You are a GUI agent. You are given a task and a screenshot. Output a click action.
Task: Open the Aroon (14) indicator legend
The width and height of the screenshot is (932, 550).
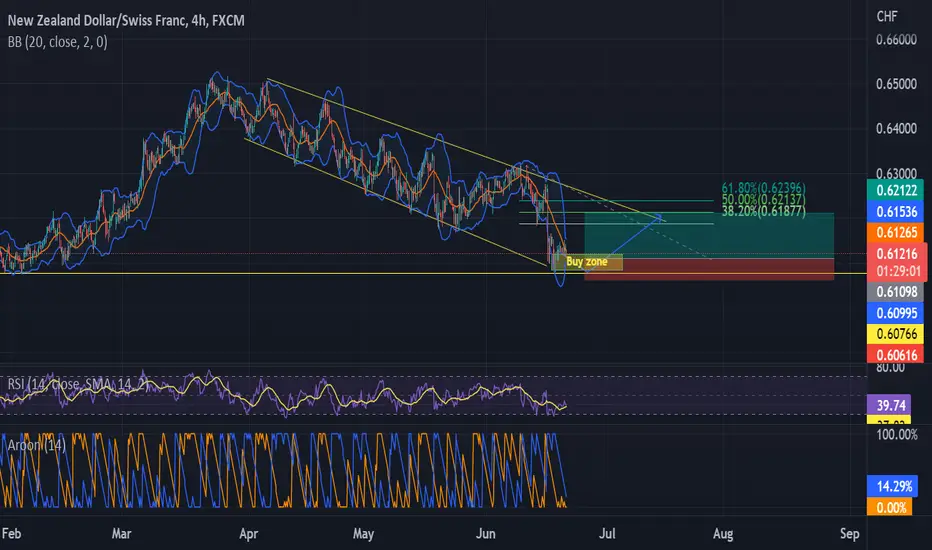click(36, 445)
